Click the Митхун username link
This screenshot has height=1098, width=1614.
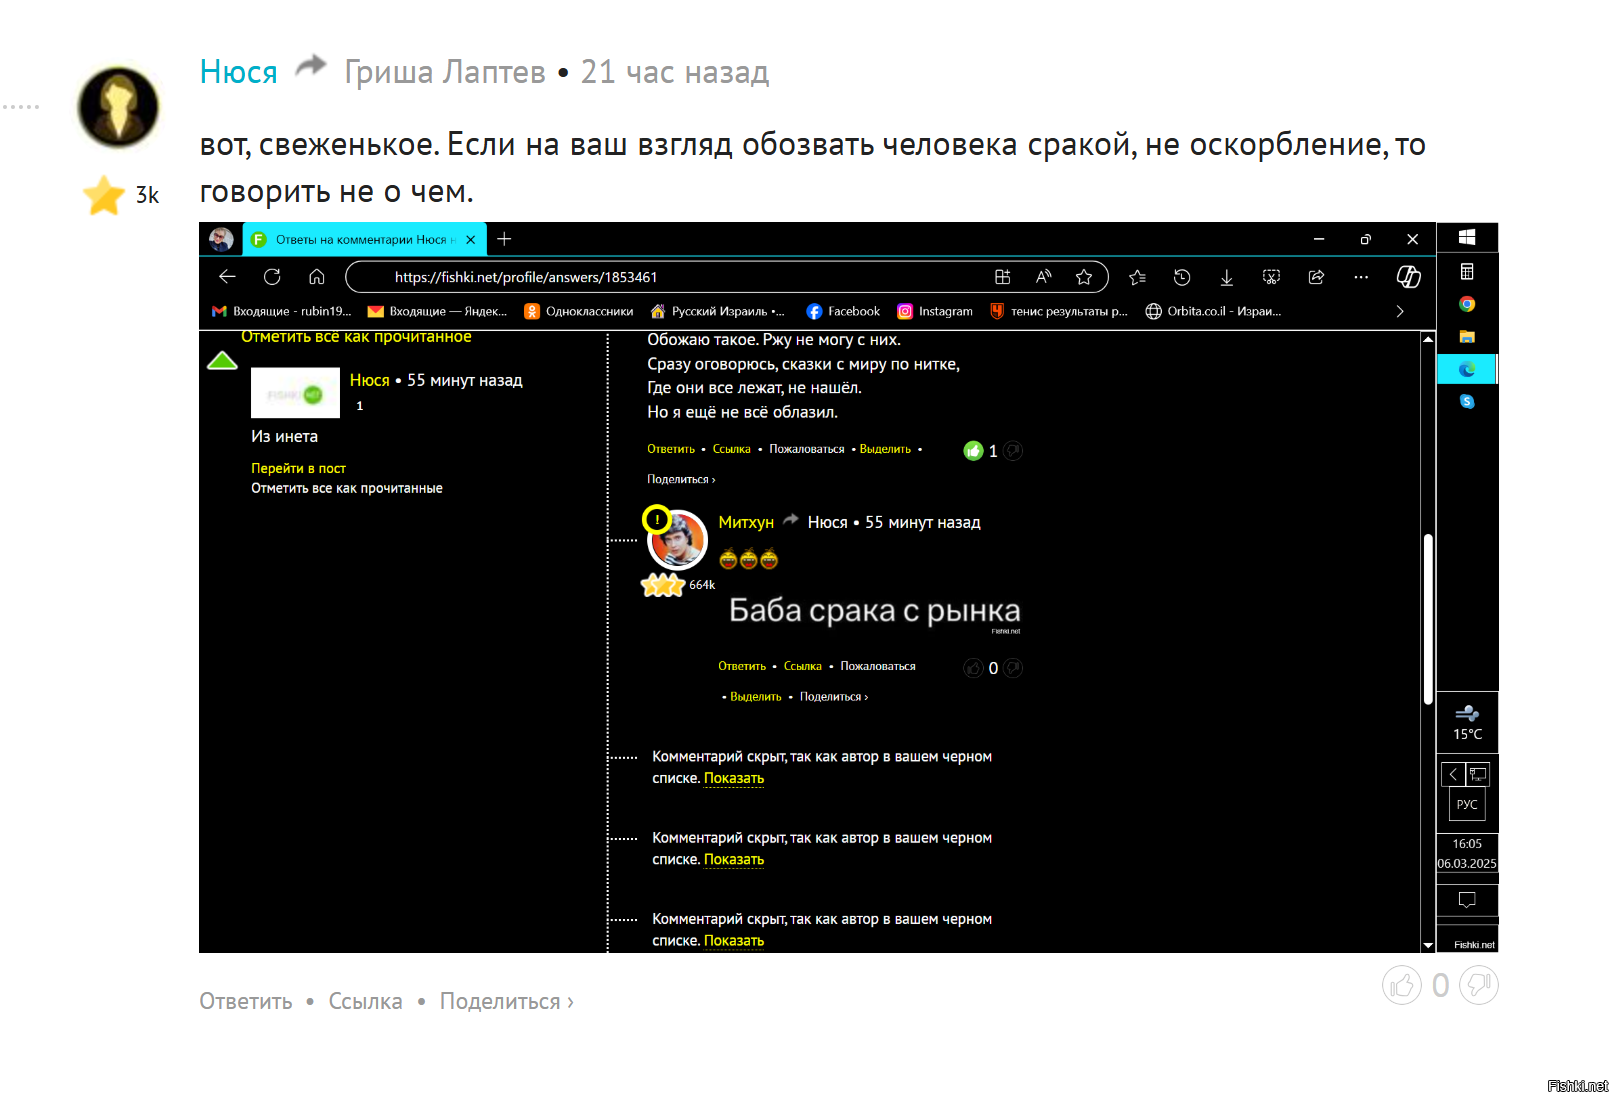[746, 522]
